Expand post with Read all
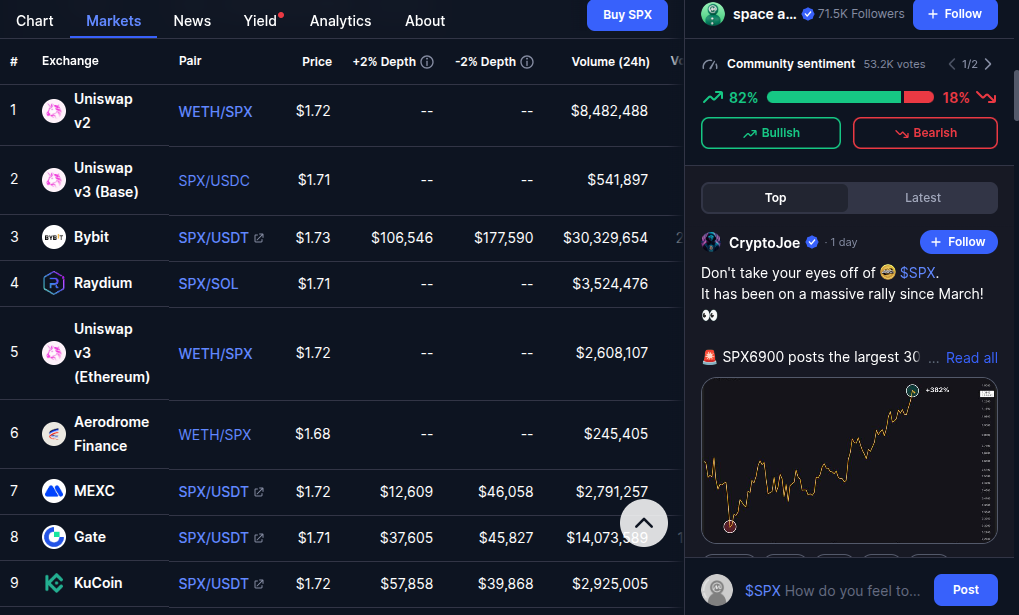This screenshot has width=1019, height=615. click(971, 358)
